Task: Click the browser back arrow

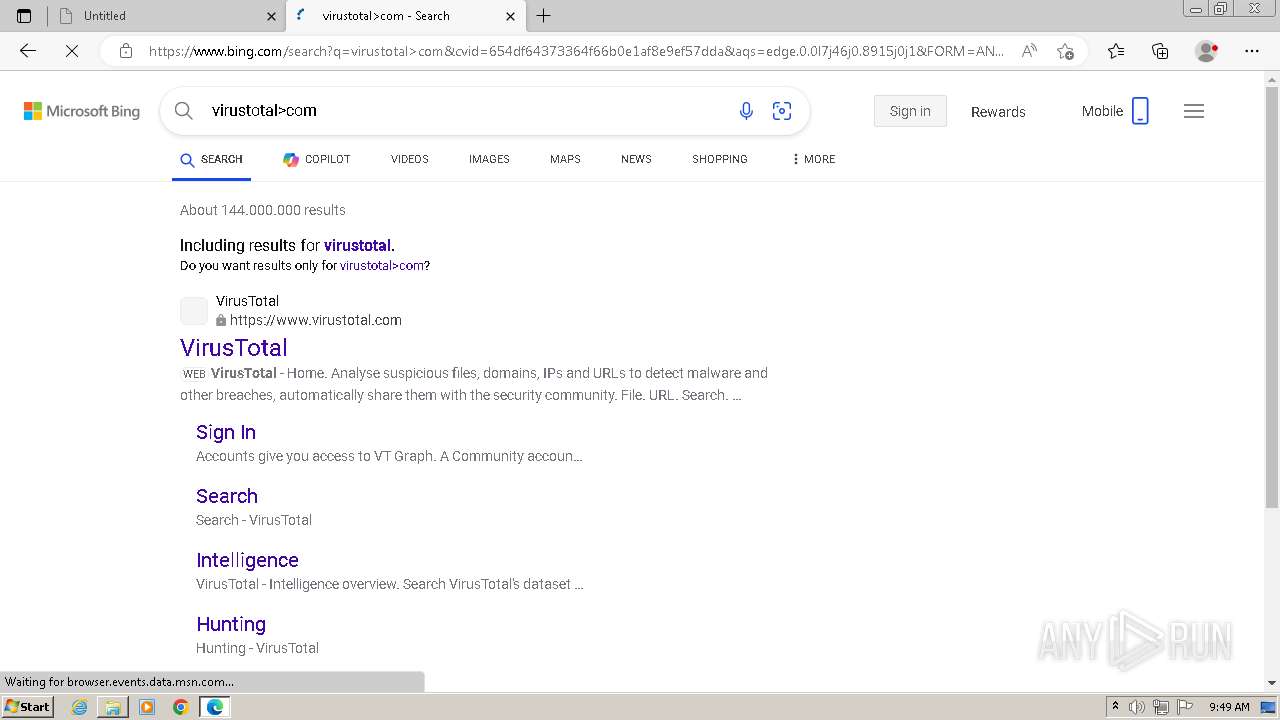Action: point(28,51)
